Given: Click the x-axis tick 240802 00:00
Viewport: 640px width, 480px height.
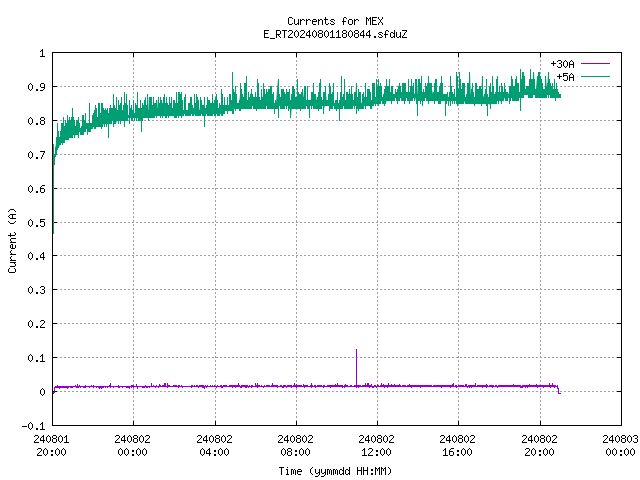Looking at the screenshot, I should [132, 445].
